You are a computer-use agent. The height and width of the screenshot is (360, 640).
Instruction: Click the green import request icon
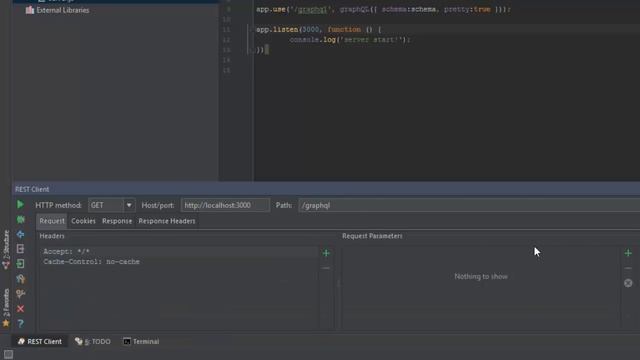(20, 264)
